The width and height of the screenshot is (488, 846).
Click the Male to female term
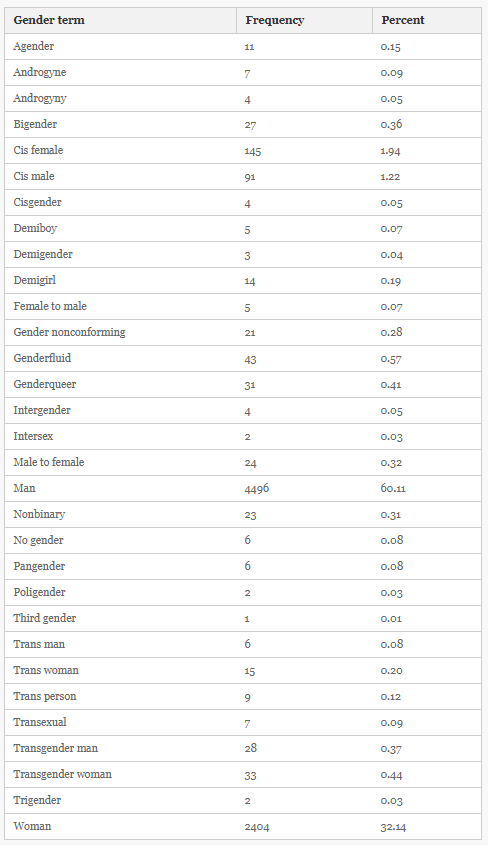49,462
